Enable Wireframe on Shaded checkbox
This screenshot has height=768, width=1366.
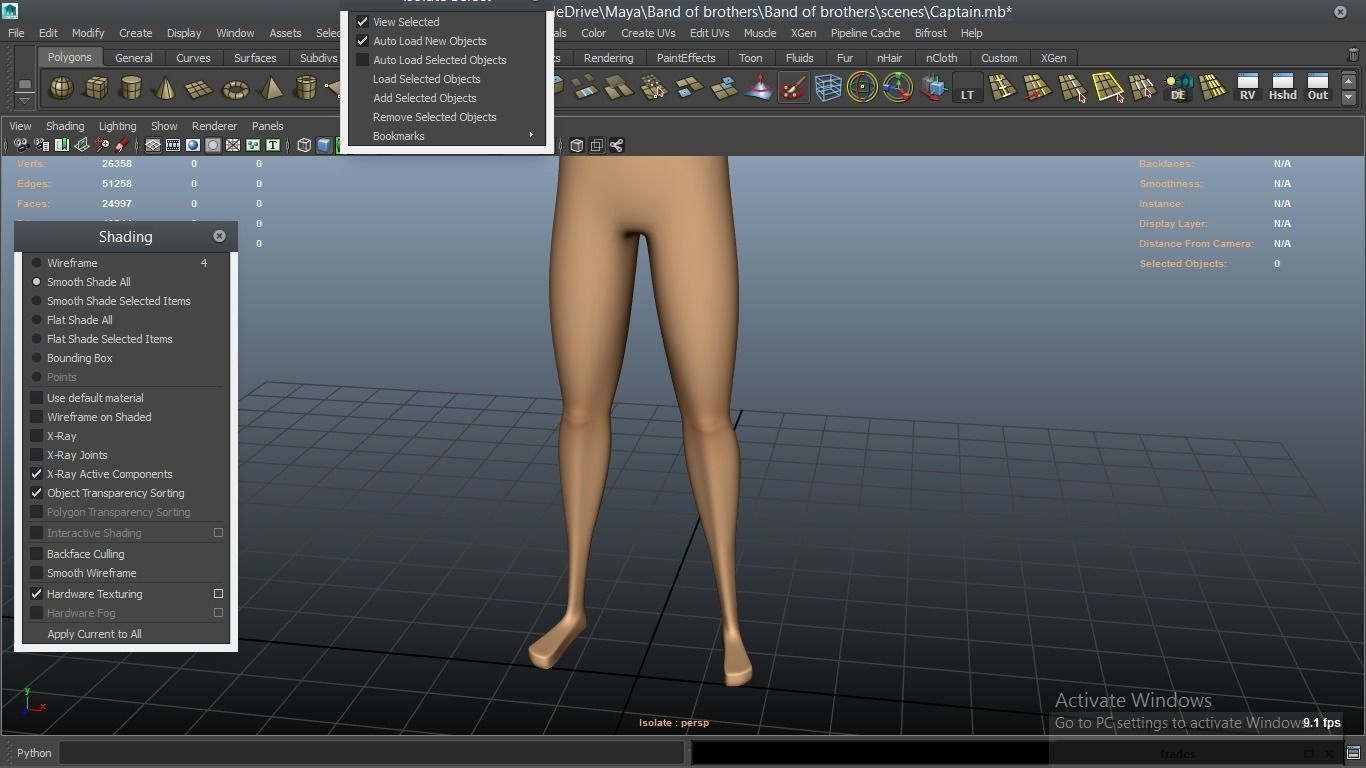[x=37, y=417]
